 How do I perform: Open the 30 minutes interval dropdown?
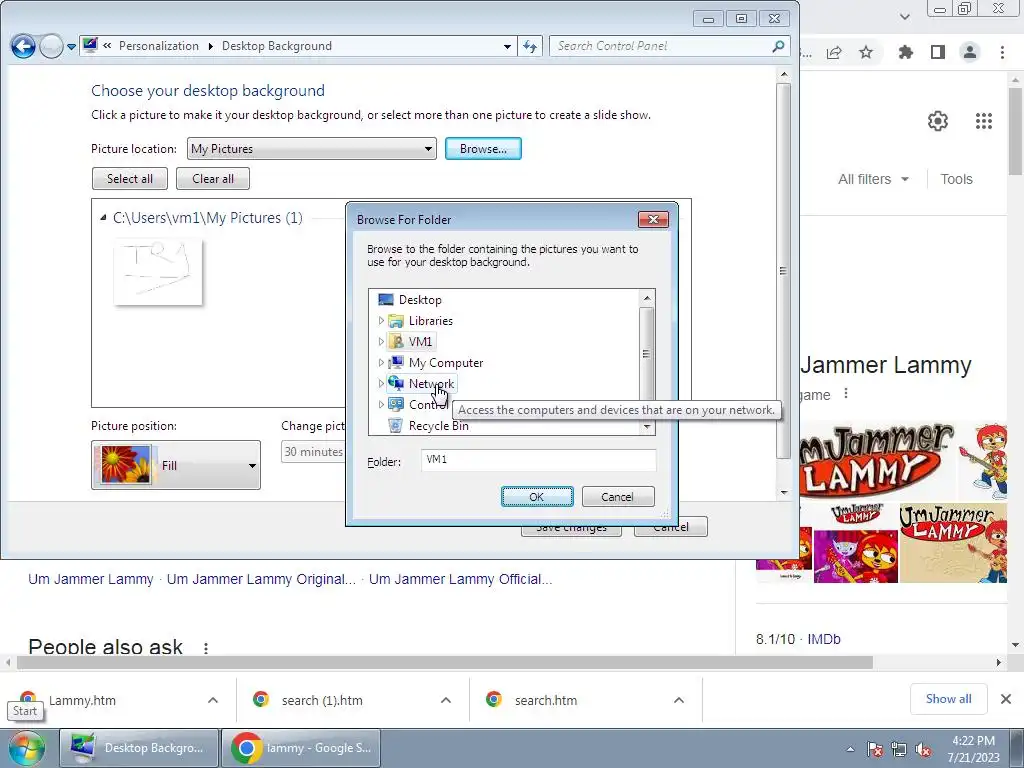click(313, 452)
